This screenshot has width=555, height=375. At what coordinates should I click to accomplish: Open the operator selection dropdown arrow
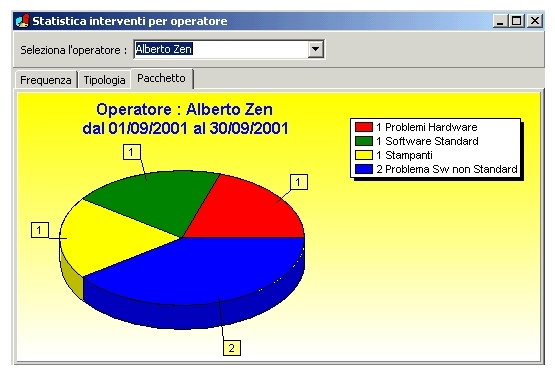(x=315, y=49)
